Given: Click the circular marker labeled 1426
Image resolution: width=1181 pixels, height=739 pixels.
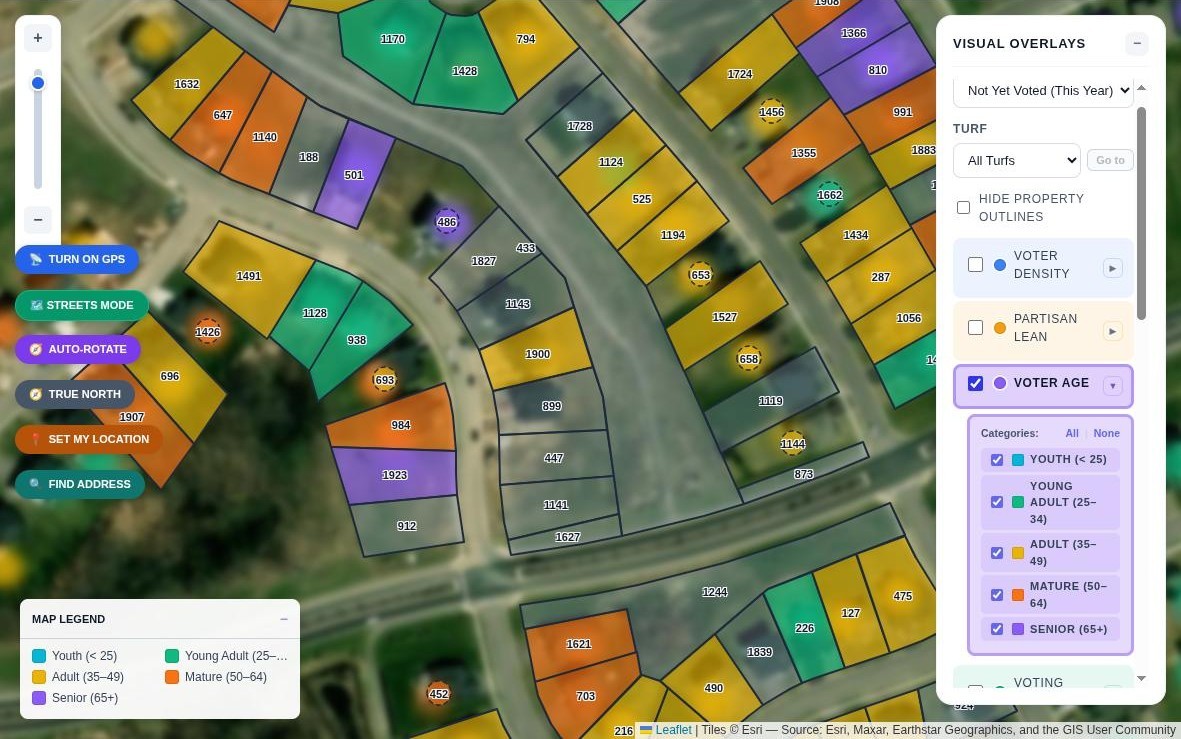Looking at the screenshot, I should 208,331.
